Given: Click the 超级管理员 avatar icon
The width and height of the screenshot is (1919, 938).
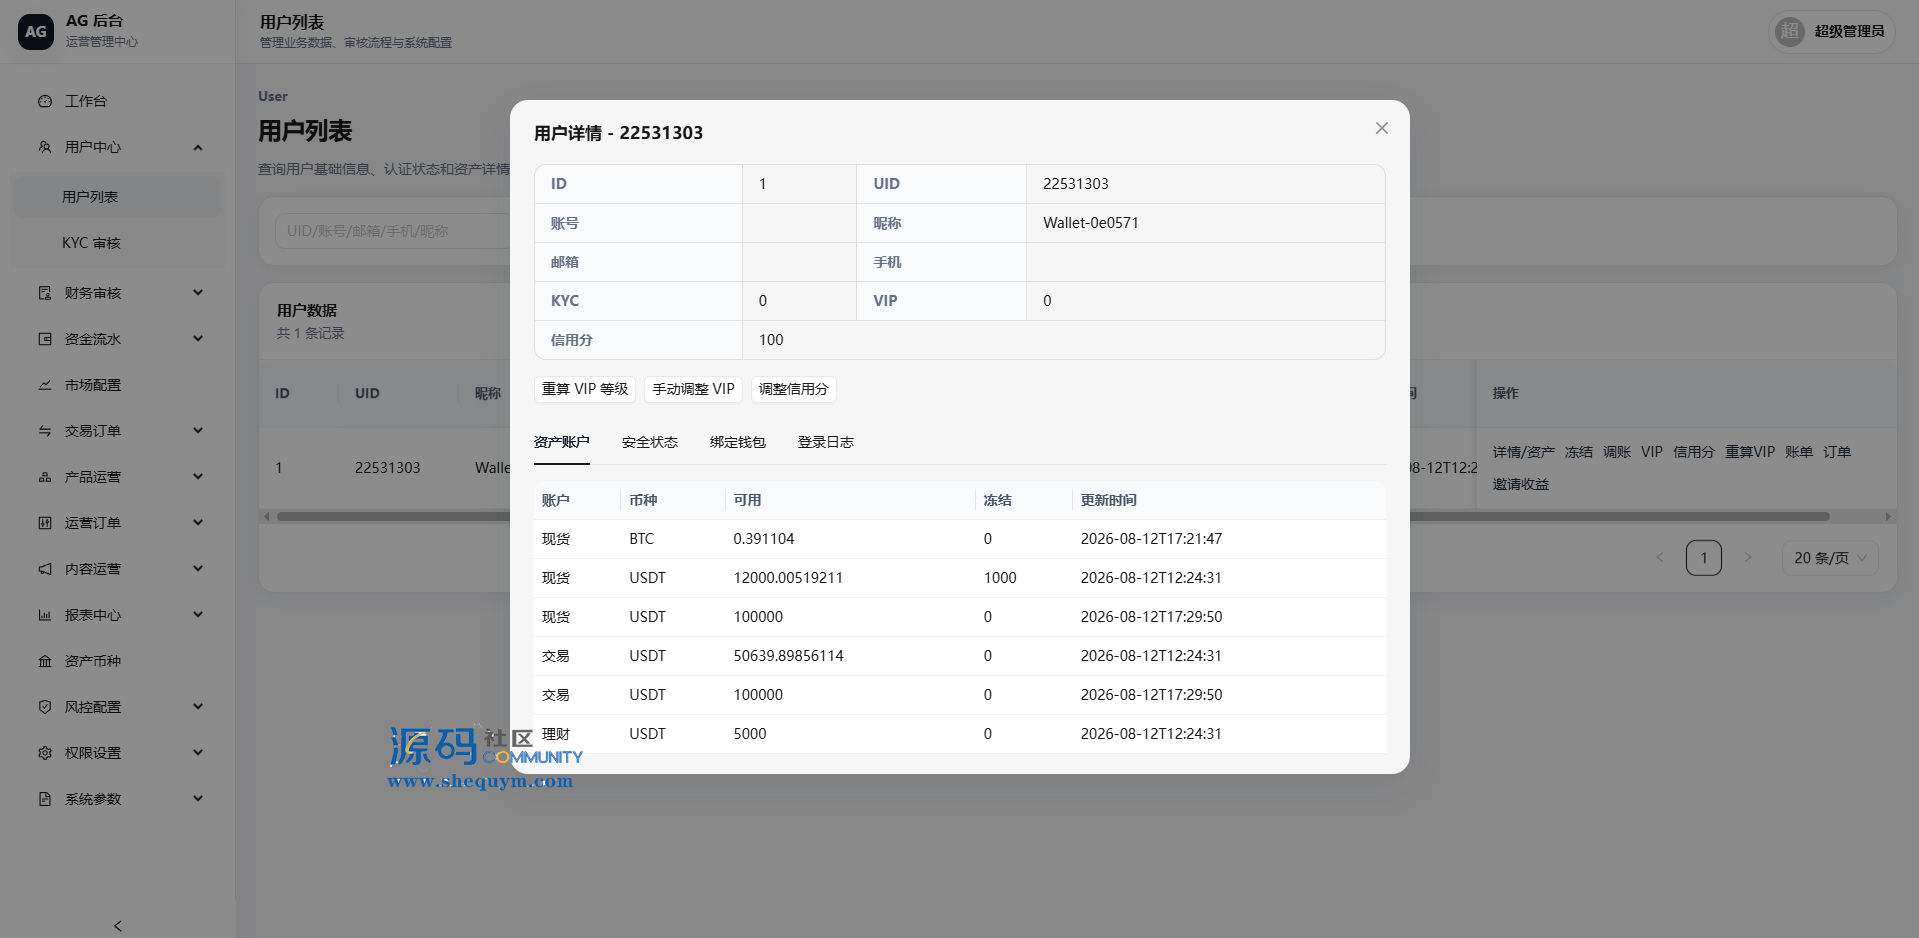Looking at the screenshot, I should 1790,31.
